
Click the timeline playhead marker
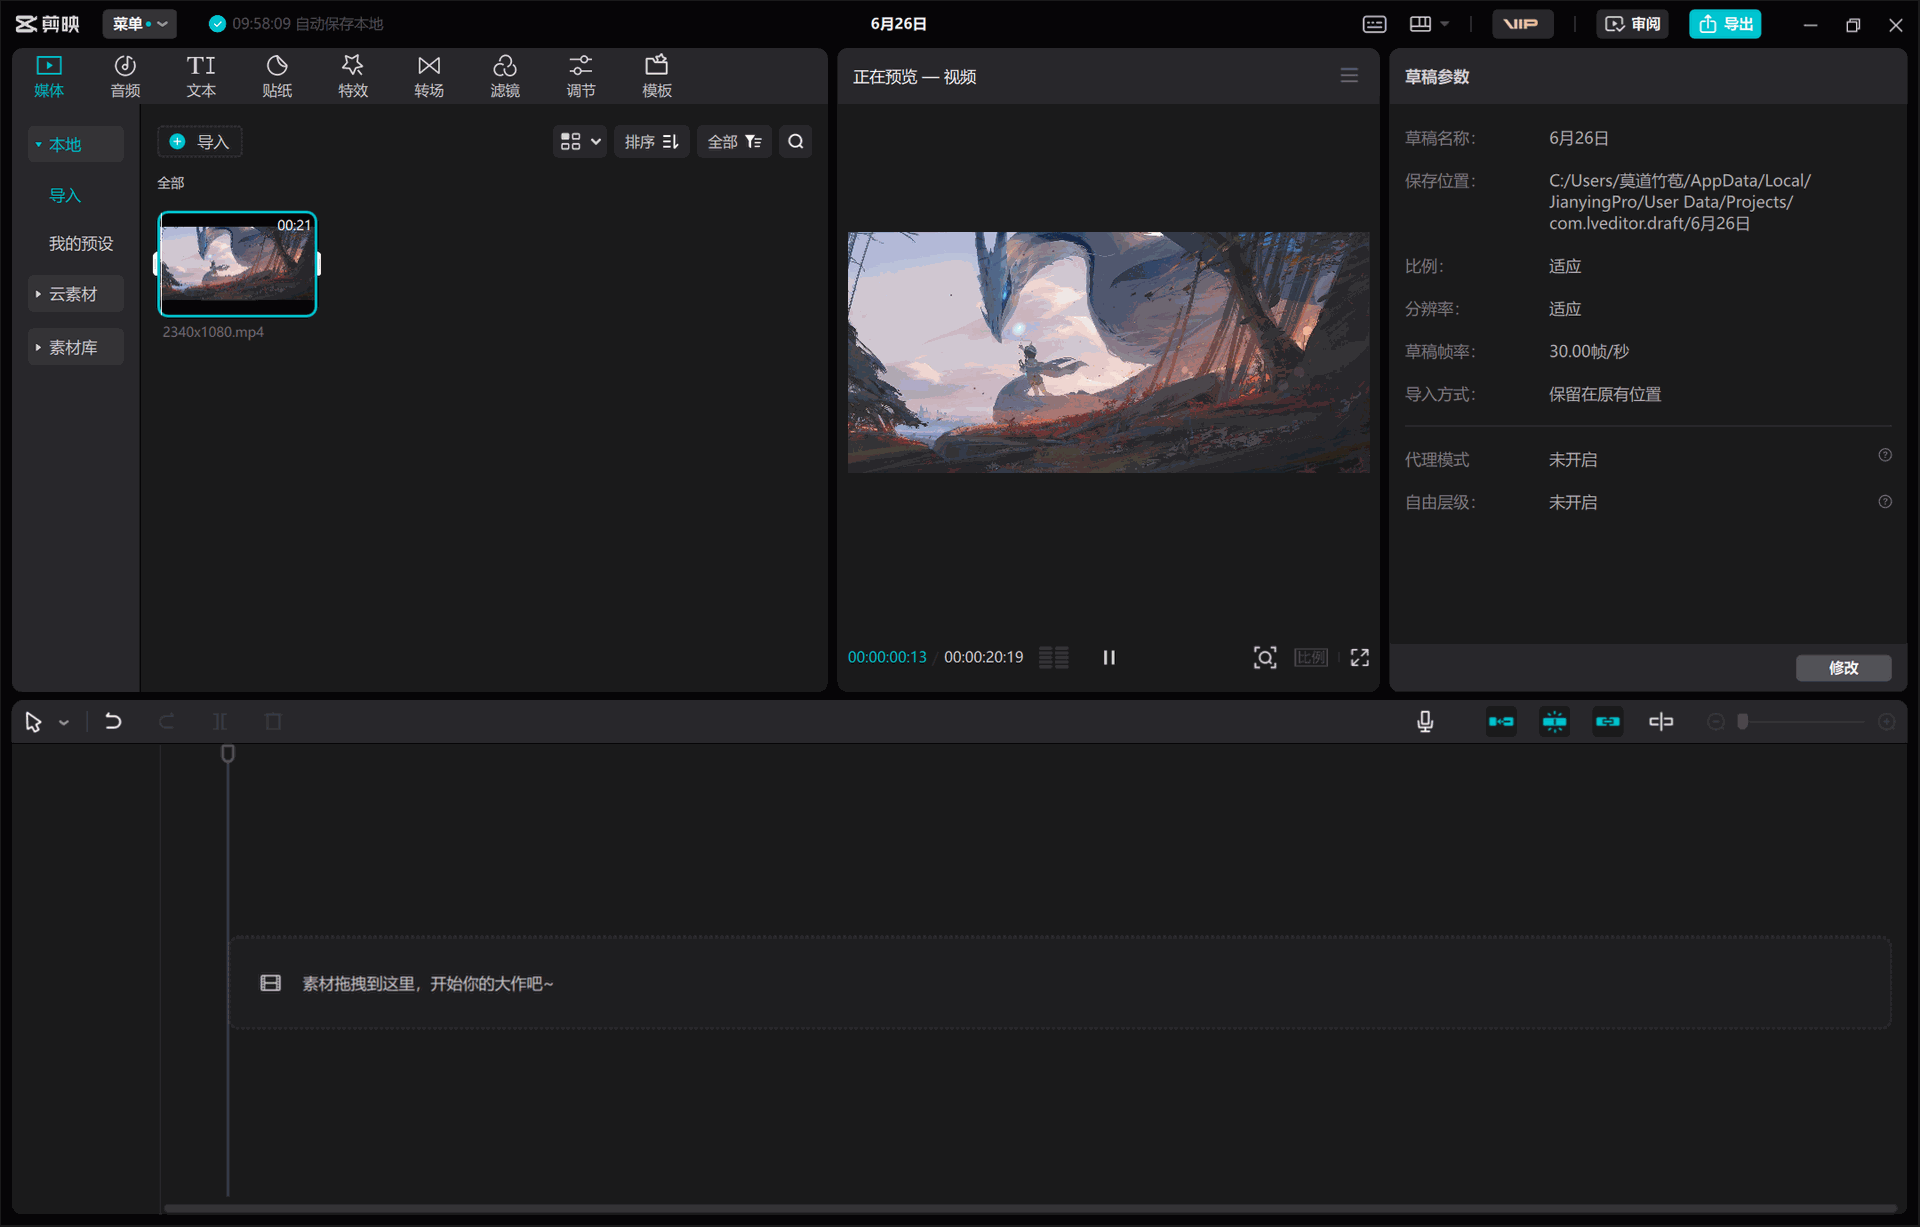pyautogui.click(x=228, y=754)
